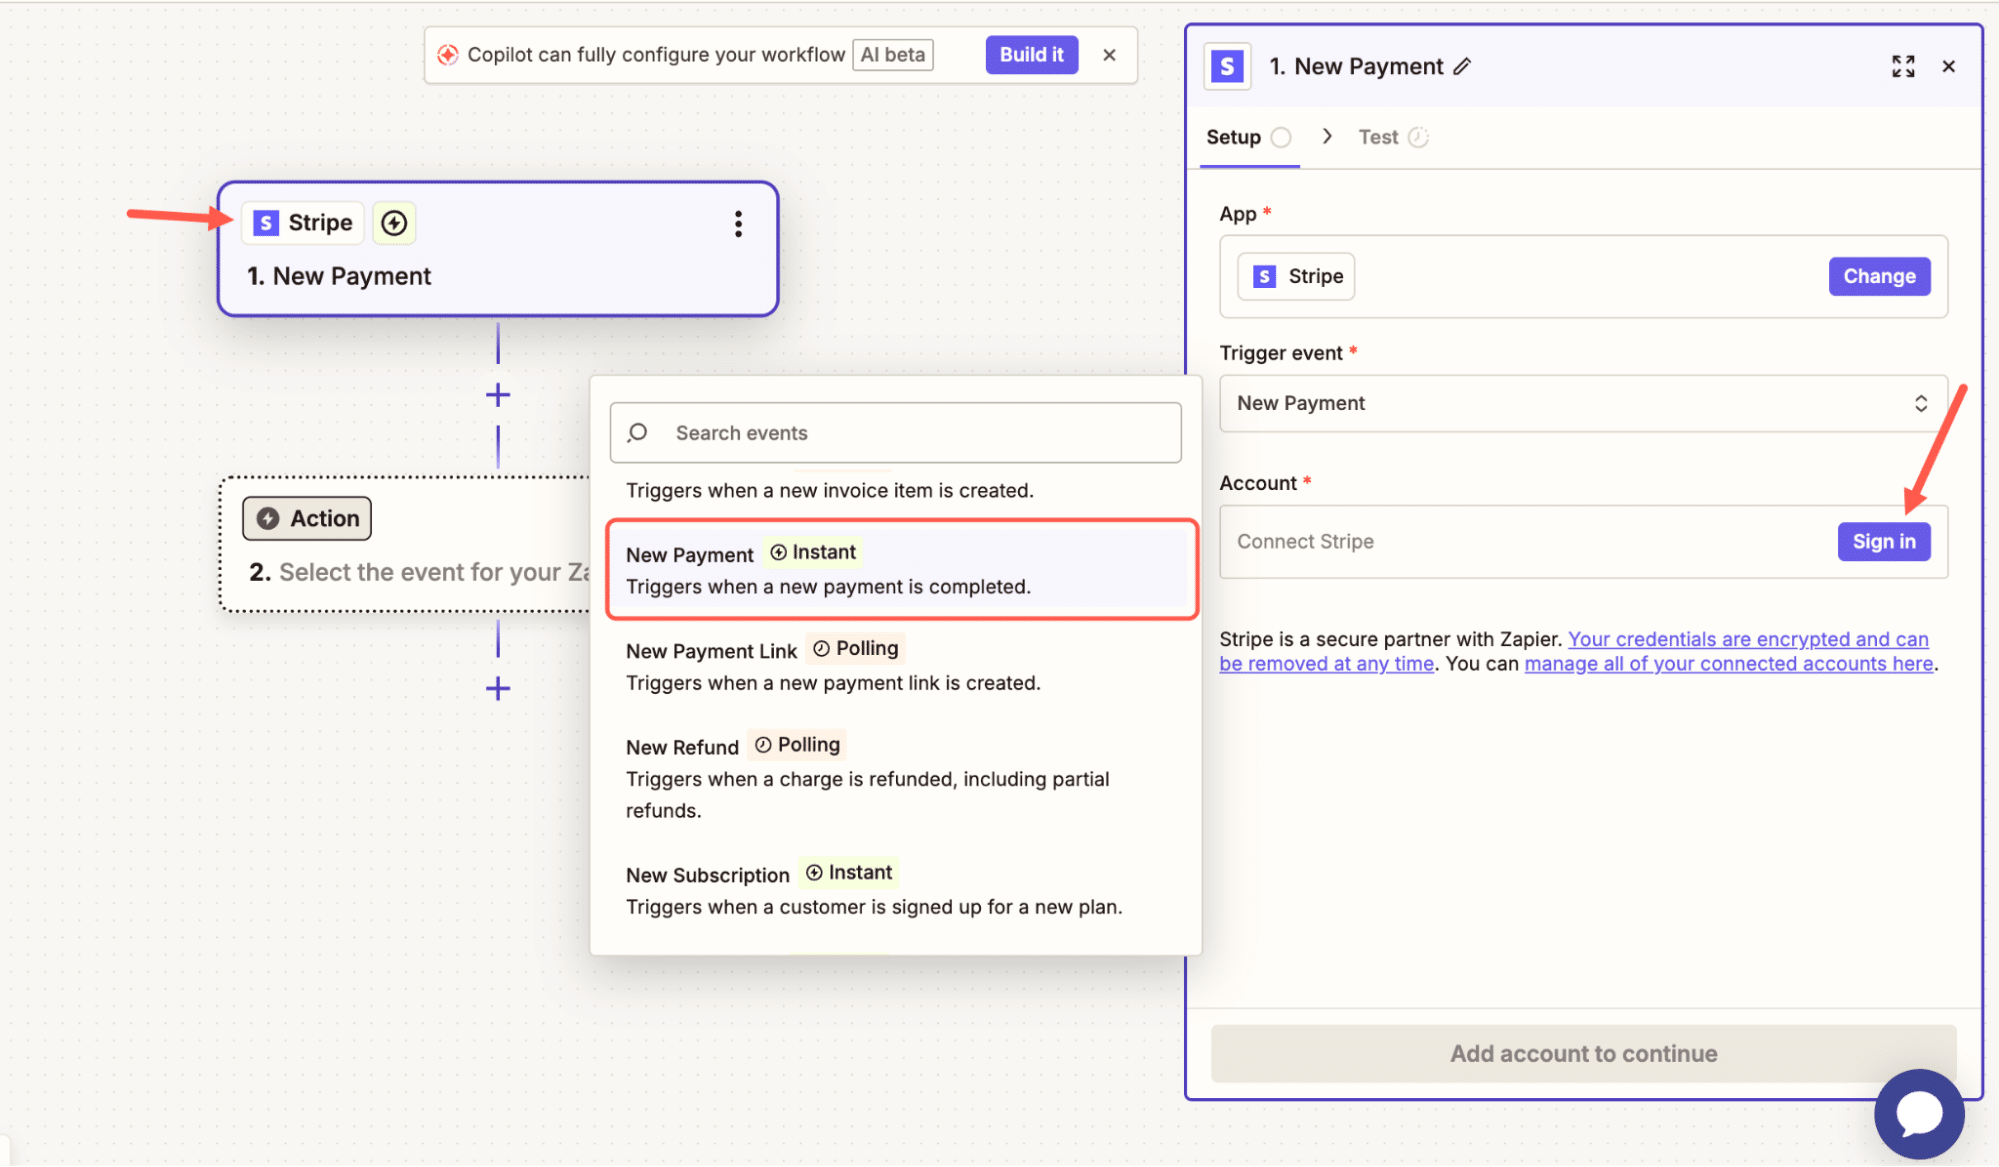Image resolution: width=1999 pixels, height=1167 pixels.
Task: Open the Trigger event dropdown
Action: click(1582, 404)
